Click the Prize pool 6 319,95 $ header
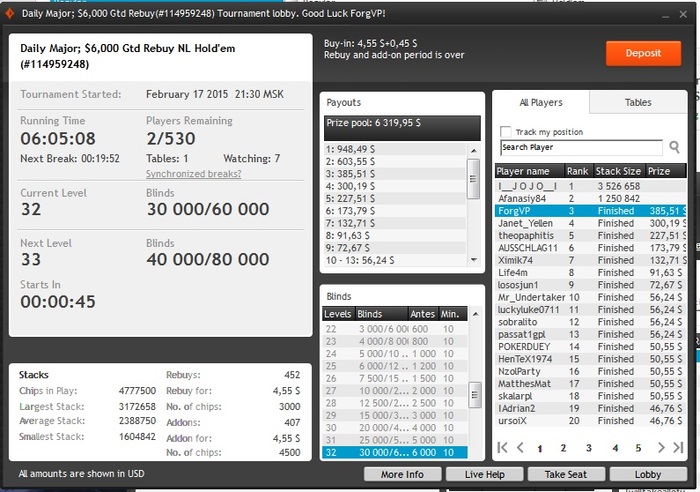The image size is (700, 492). [402, 128]
